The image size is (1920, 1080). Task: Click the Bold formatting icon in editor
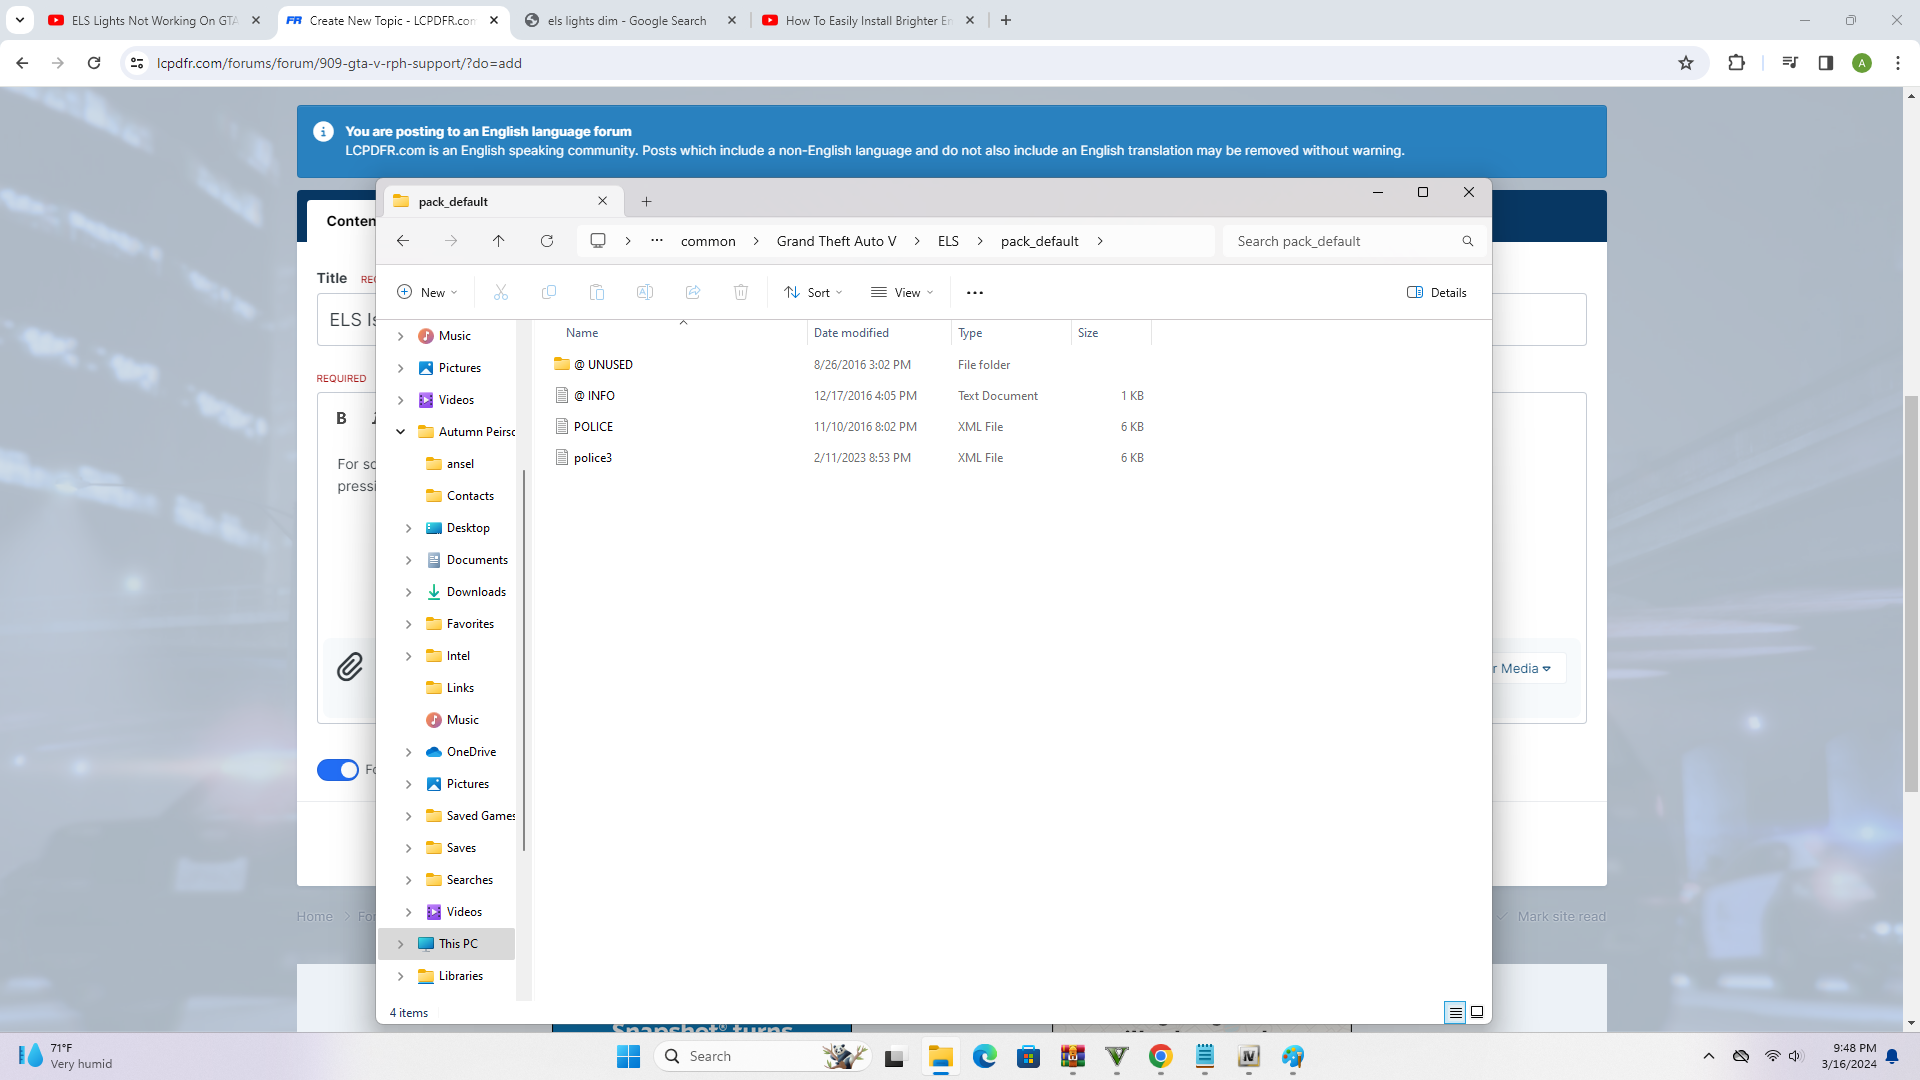coord(341,418)
